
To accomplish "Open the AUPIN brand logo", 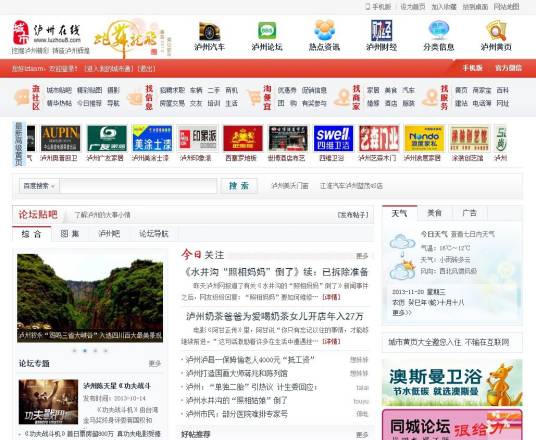I will click(61, 138).
